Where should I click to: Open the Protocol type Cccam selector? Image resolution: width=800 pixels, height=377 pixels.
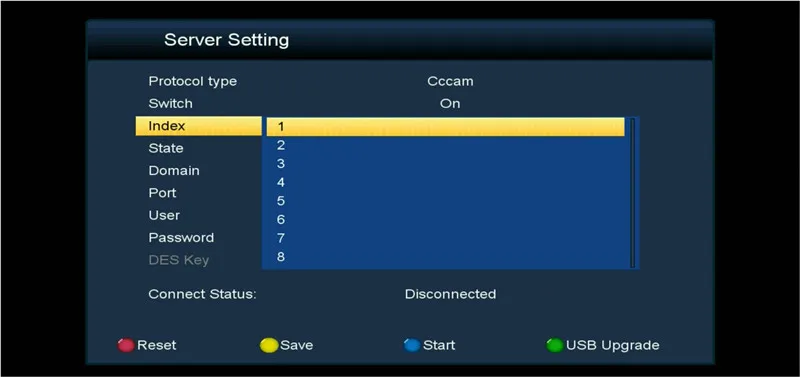[x=450, y=81]
